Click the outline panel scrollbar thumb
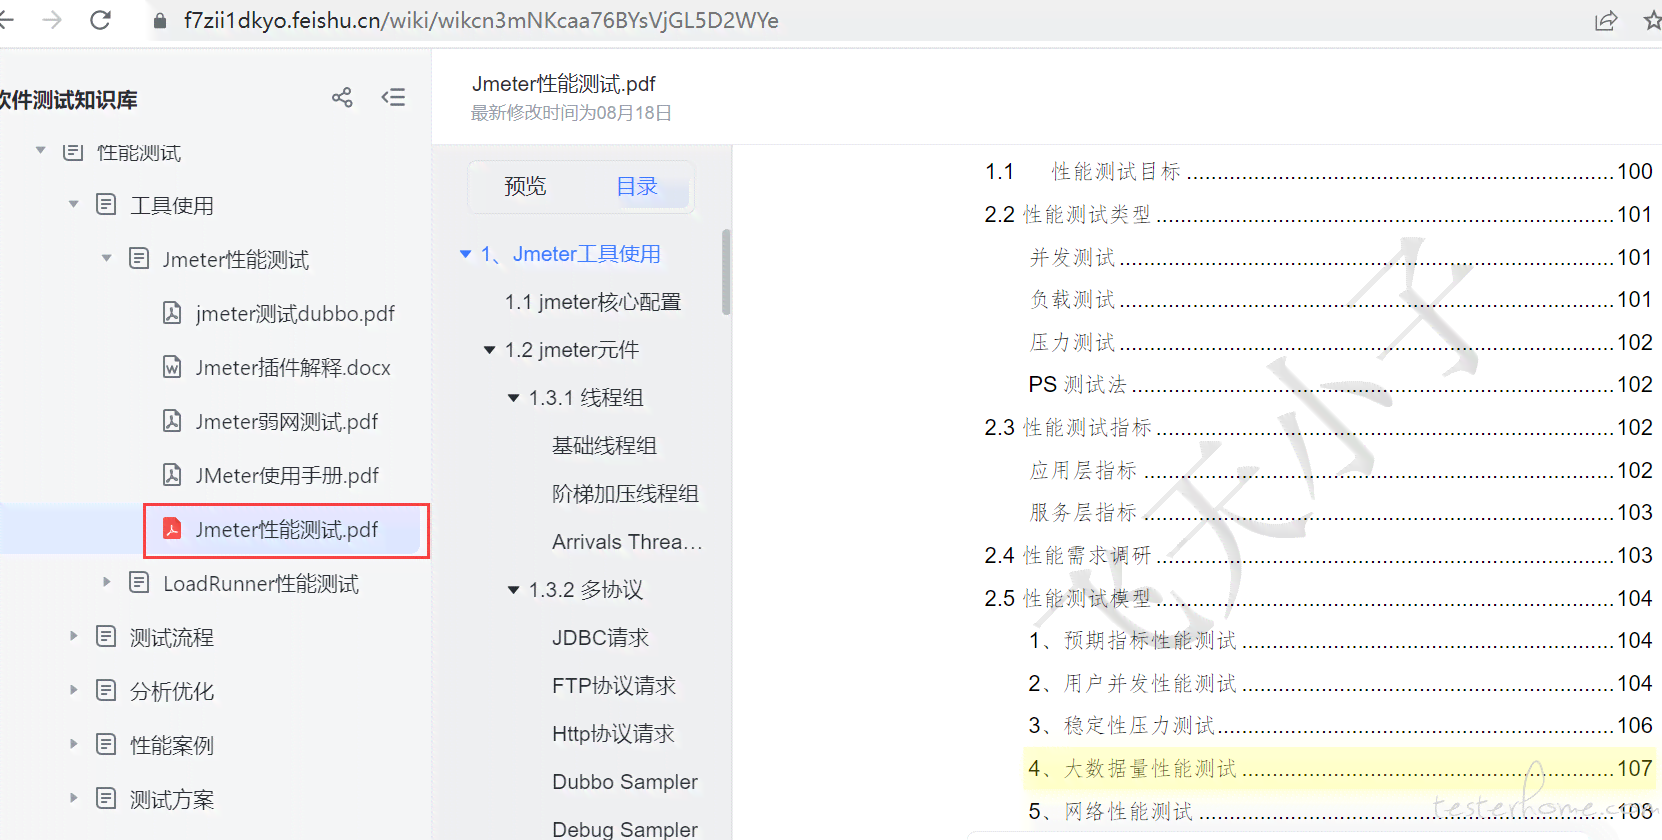Image resolution: width=1662 pixels, height=840 pixels. 726,272
